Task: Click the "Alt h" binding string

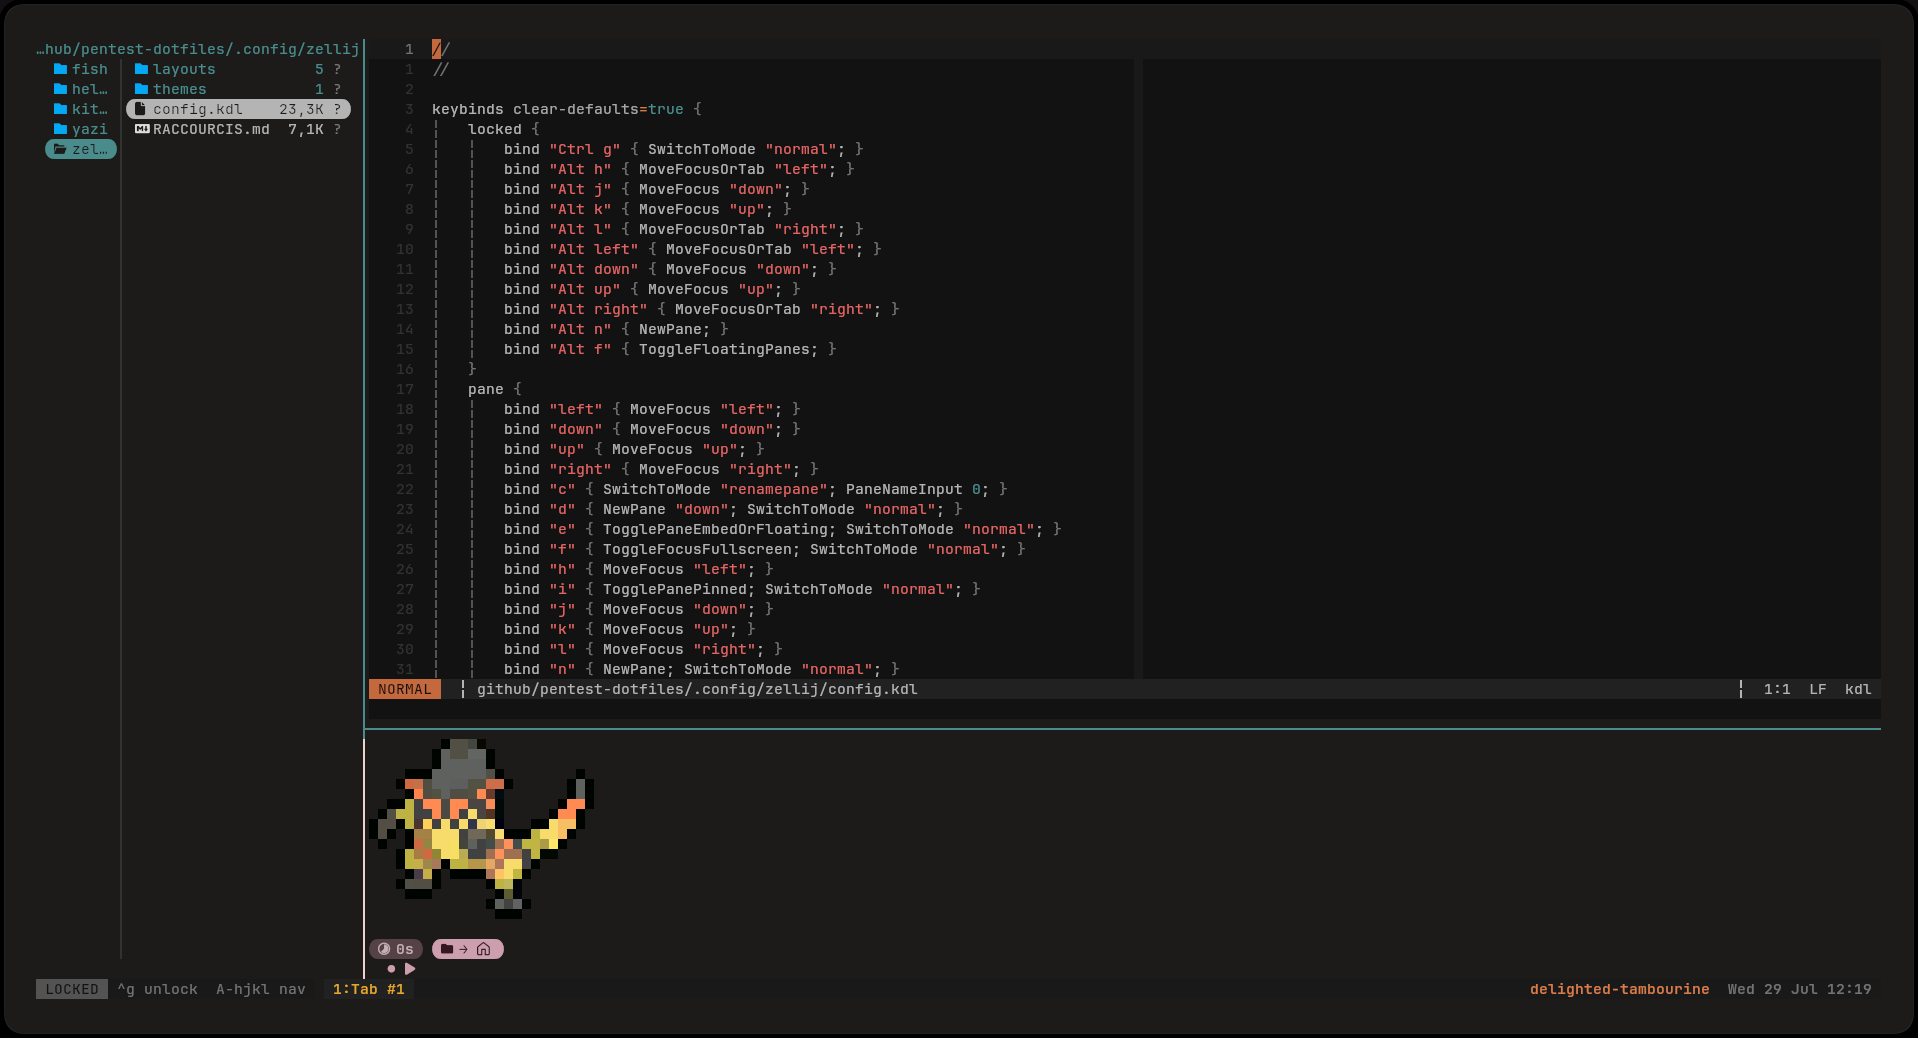Action: tap(580, 169)
